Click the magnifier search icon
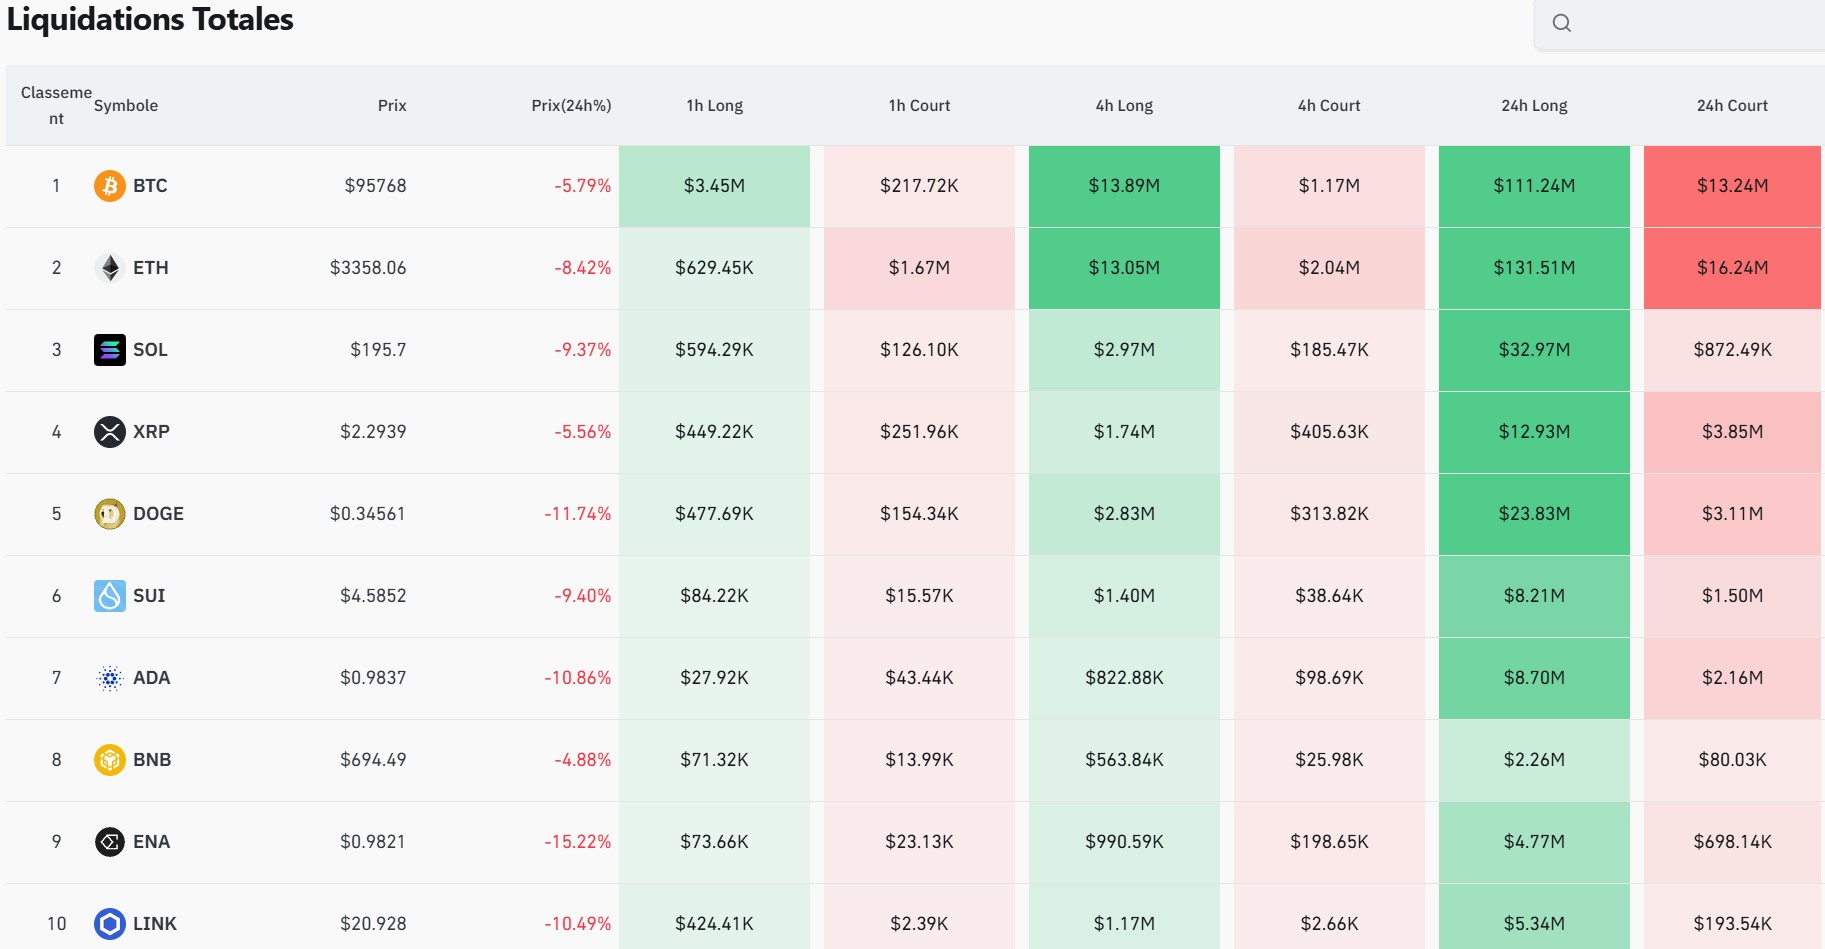This screenshot has height=949, width=1825. point(1561,23)
